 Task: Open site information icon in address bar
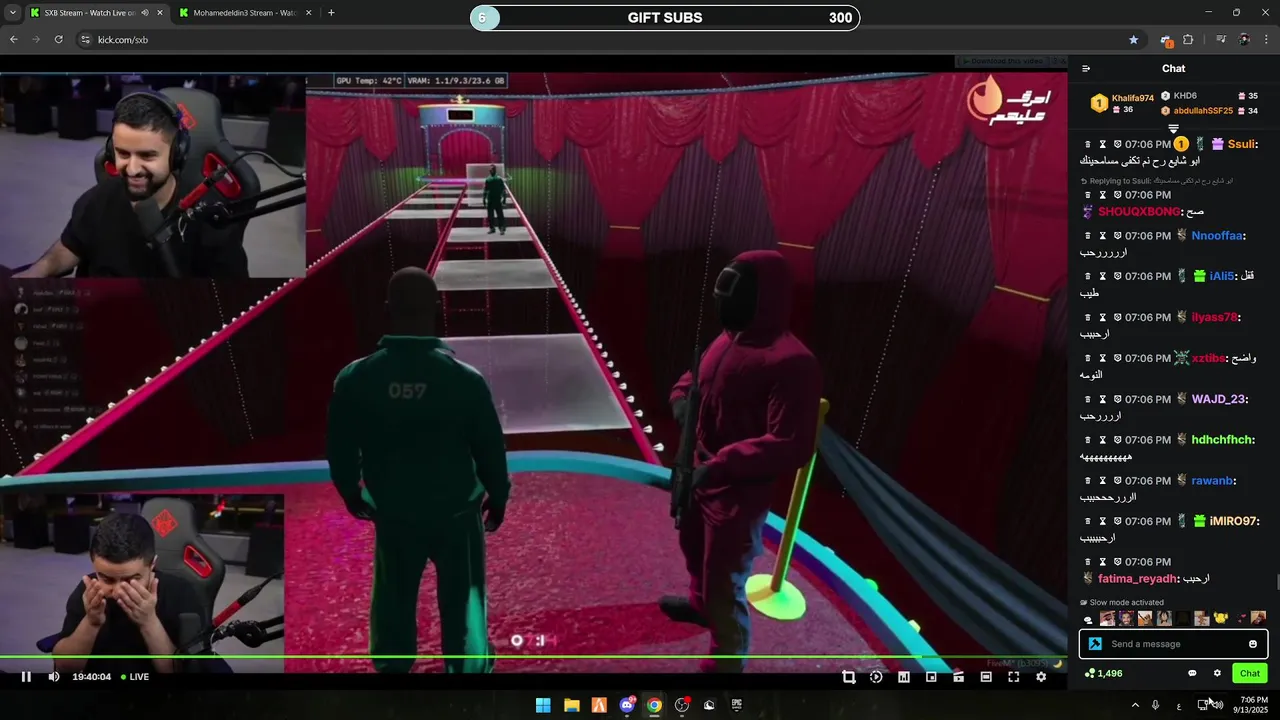point(85,39)
